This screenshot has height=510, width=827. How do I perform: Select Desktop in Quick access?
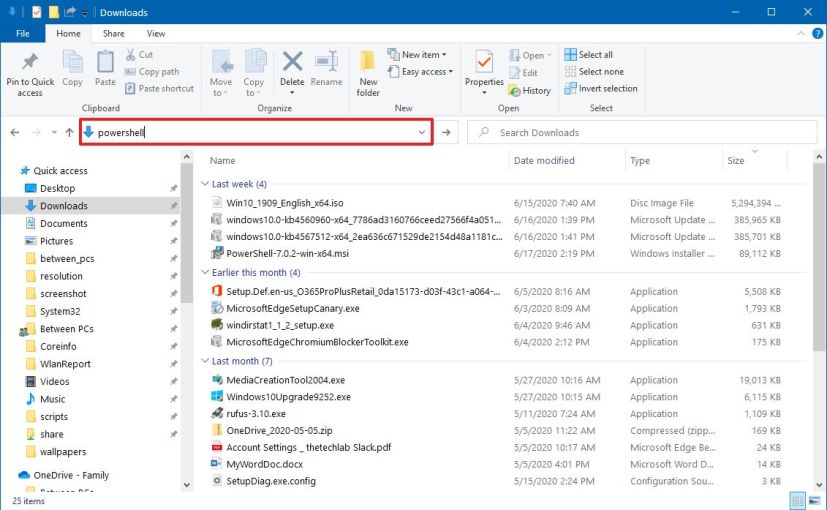click(57, 188)
